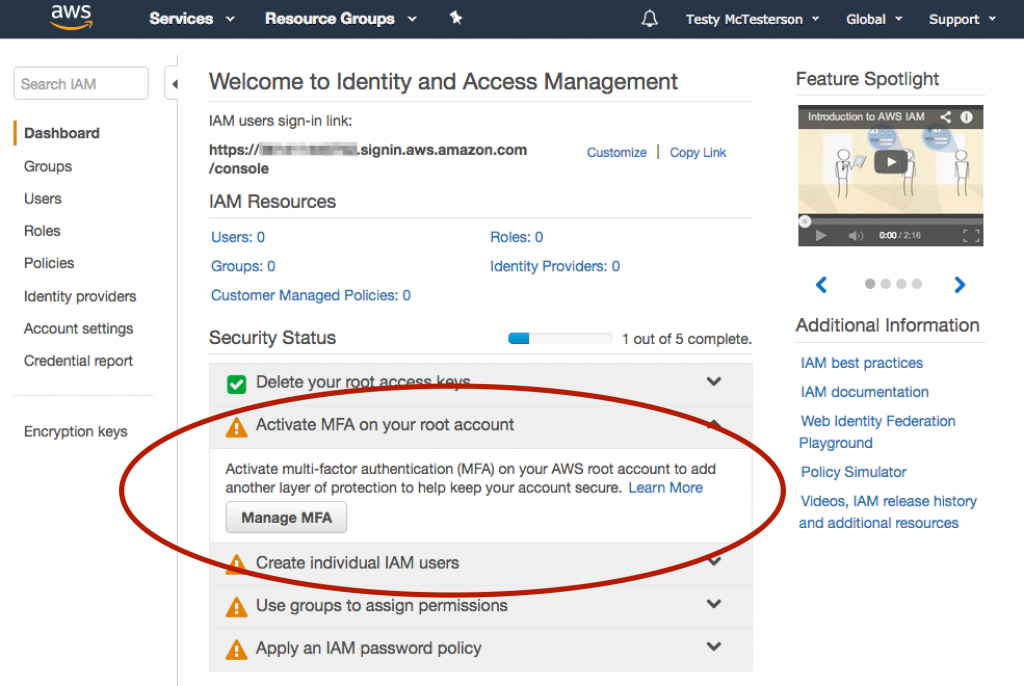Click the share icon on the video

pyautogui.click(x=946, y=117)
